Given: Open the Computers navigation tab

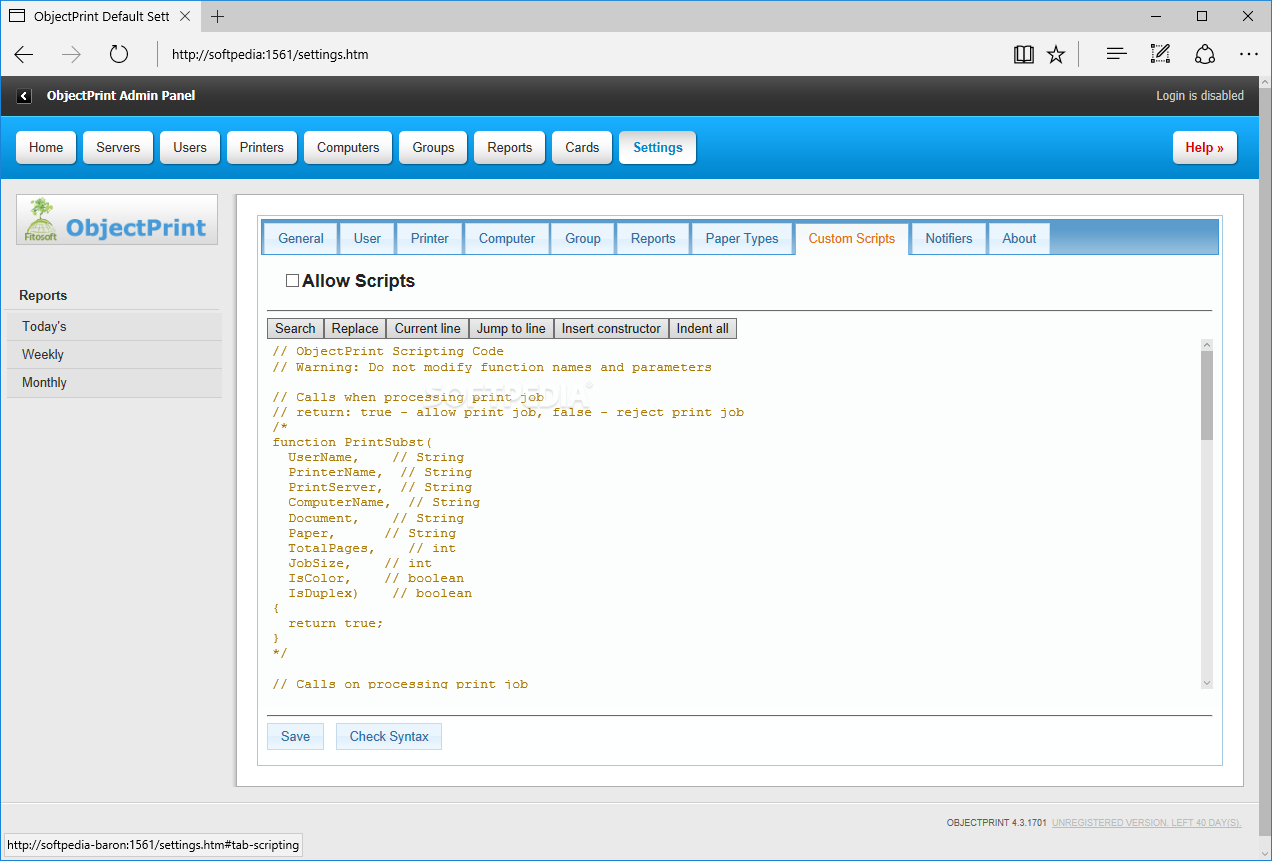Looking at the screenshot, I should [348, 147].
